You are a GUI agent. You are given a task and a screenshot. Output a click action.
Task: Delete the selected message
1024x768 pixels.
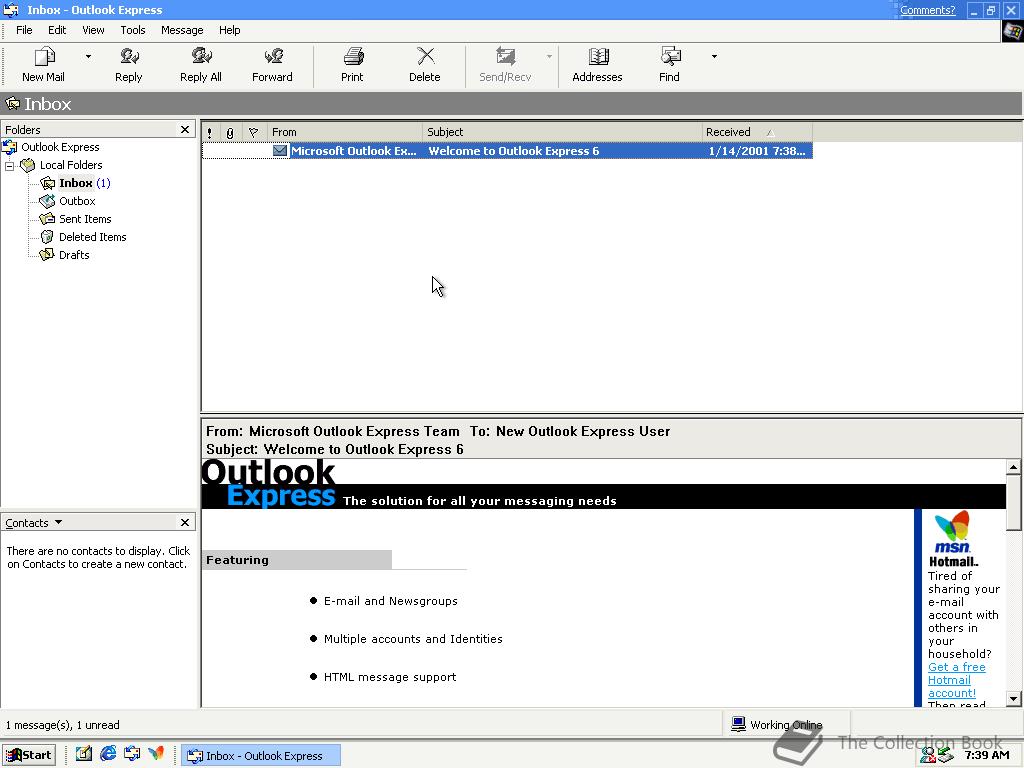coord(424,65)
